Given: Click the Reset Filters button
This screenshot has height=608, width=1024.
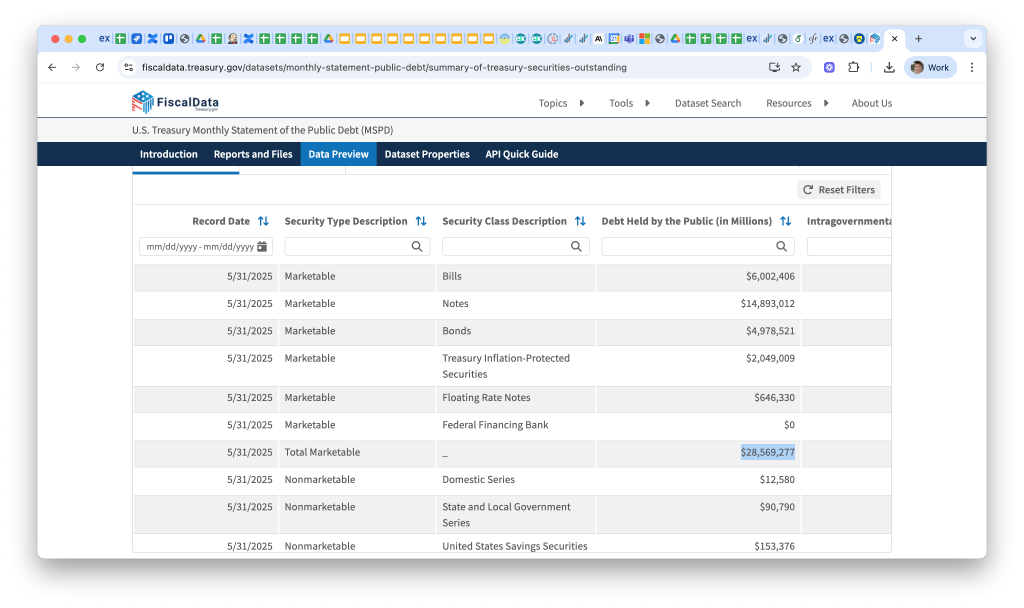Looking at the screenshot, I should pyautogui.click(x=838, y=190).
